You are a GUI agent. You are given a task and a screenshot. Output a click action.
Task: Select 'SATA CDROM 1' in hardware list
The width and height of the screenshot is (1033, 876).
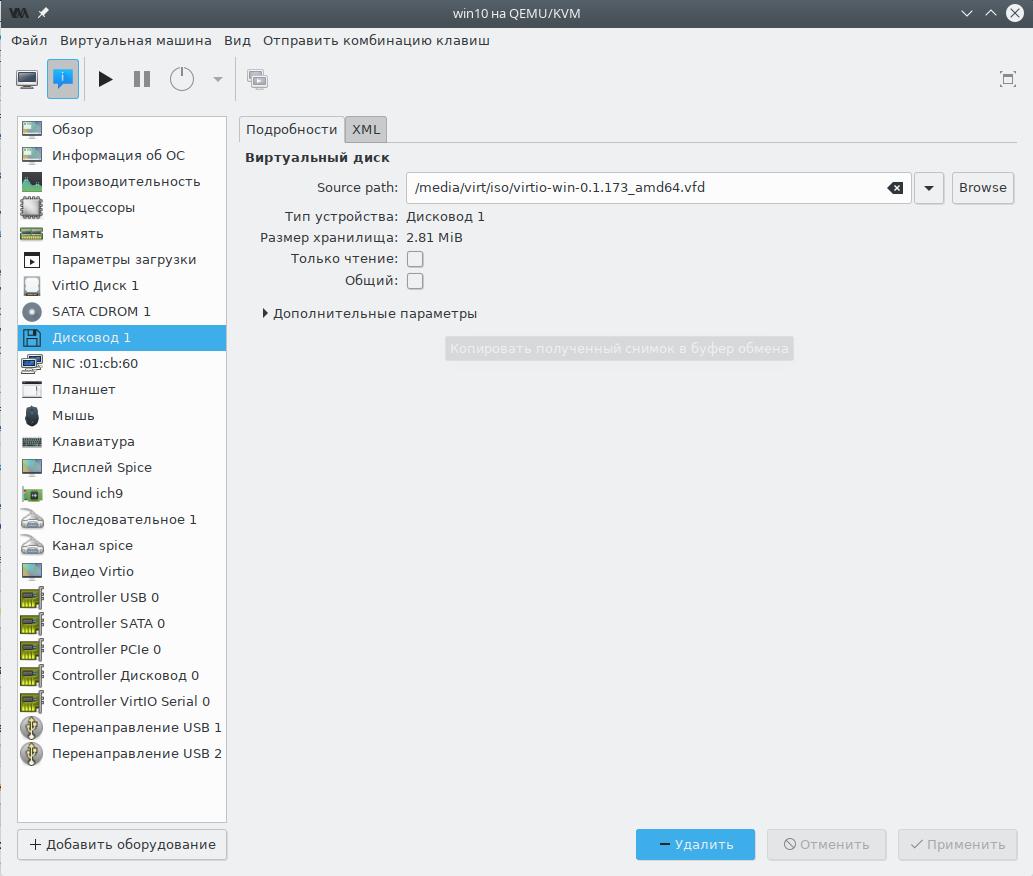101,311
